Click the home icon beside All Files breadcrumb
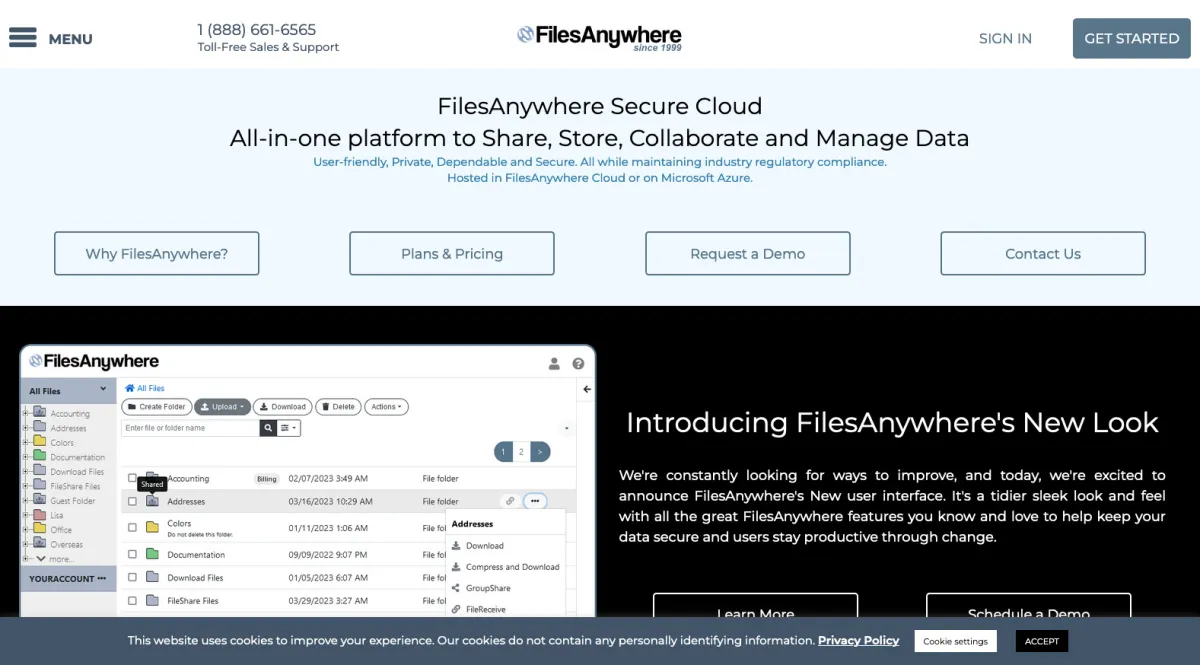Screen dimensions: 1200x665 click(129, 388)
